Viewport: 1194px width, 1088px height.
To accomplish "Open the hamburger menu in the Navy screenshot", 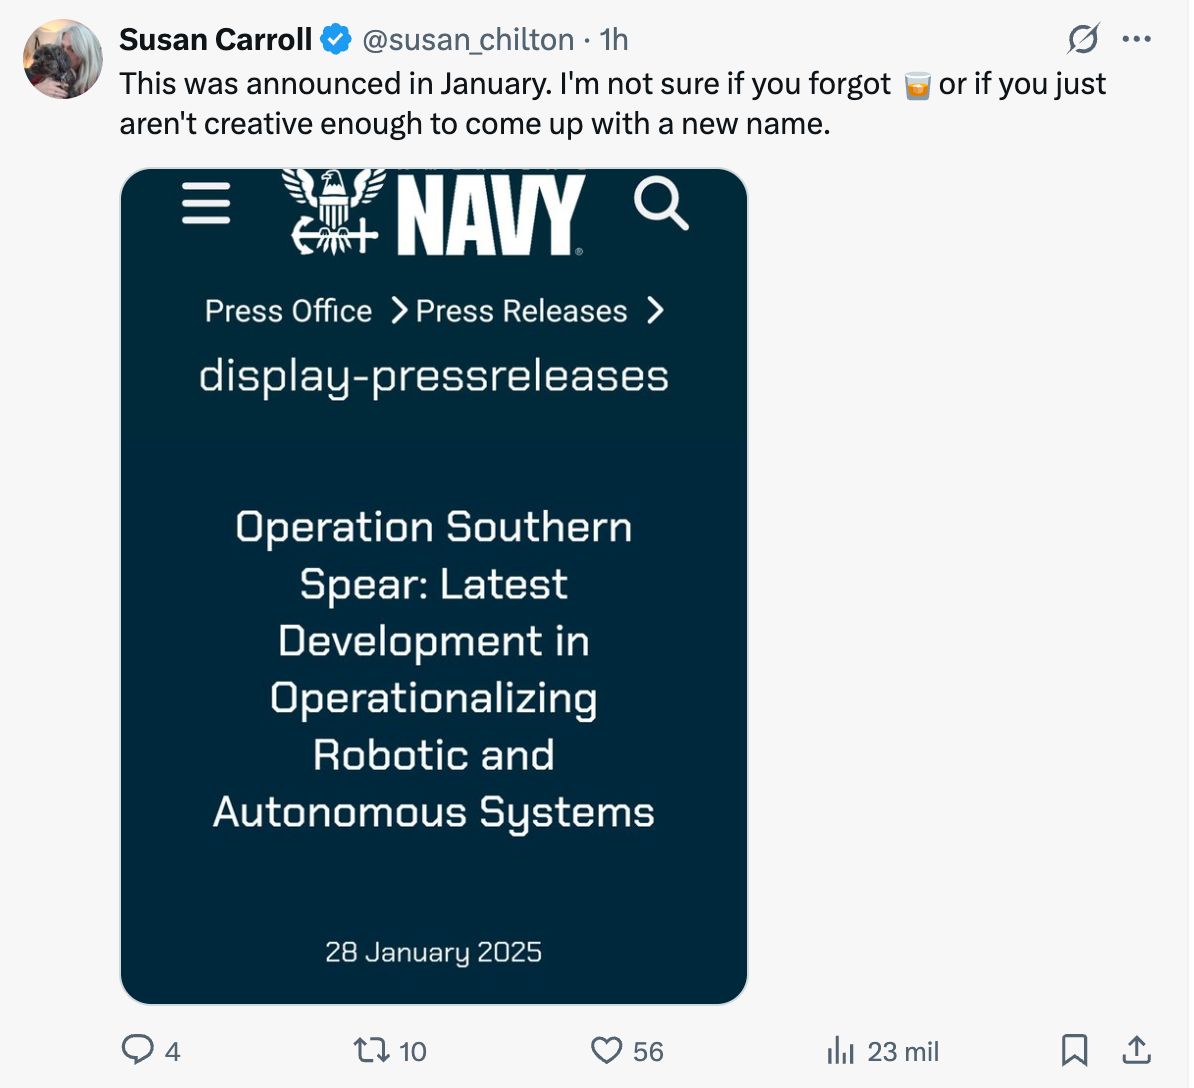I will pos(207,204).
